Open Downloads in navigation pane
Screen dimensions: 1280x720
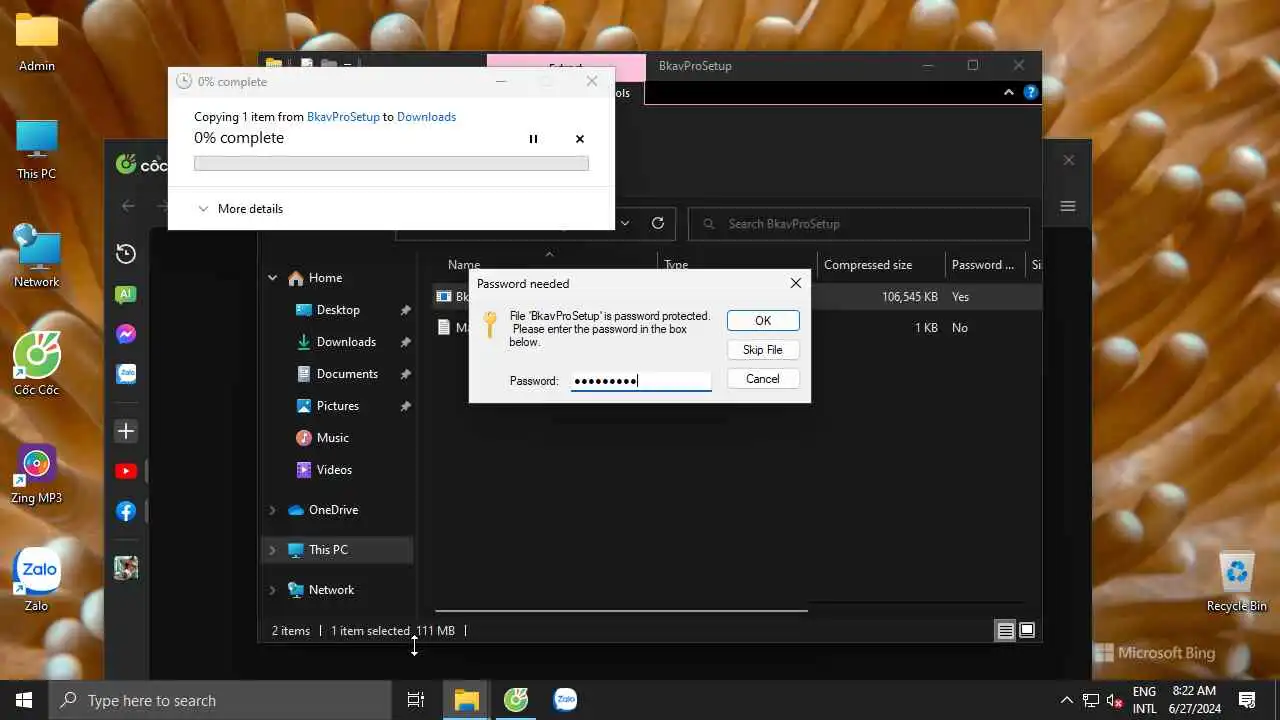(x=346, y=342)
